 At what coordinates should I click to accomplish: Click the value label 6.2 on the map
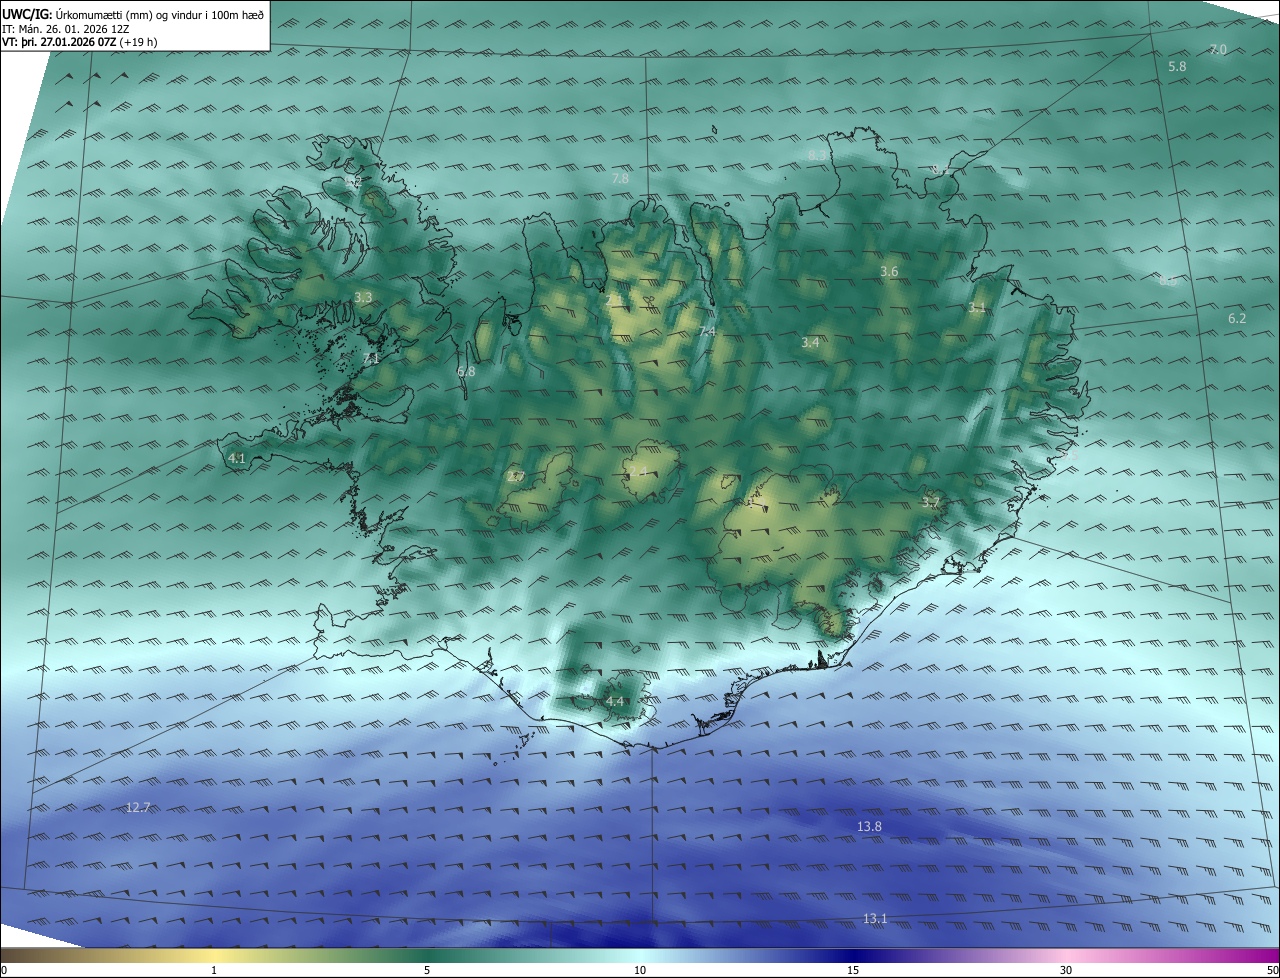point(1237,318)
